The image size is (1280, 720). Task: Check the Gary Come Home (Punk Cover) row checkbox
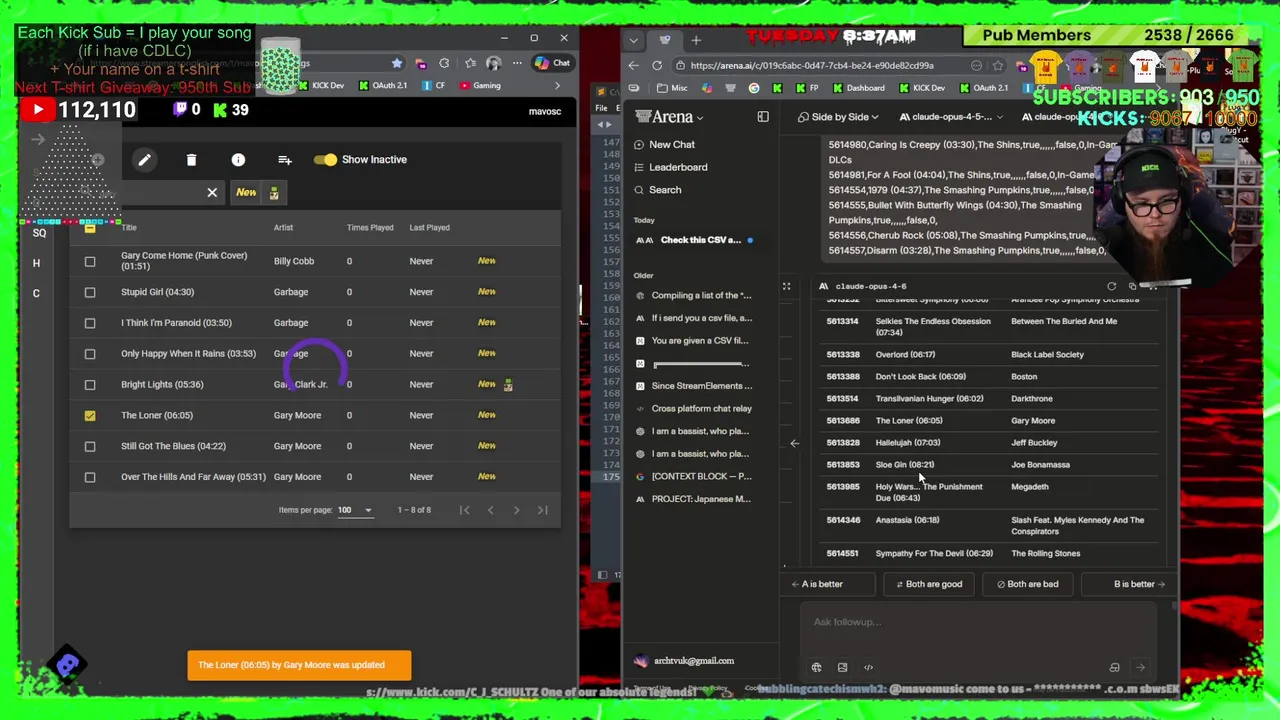point(90,261)
